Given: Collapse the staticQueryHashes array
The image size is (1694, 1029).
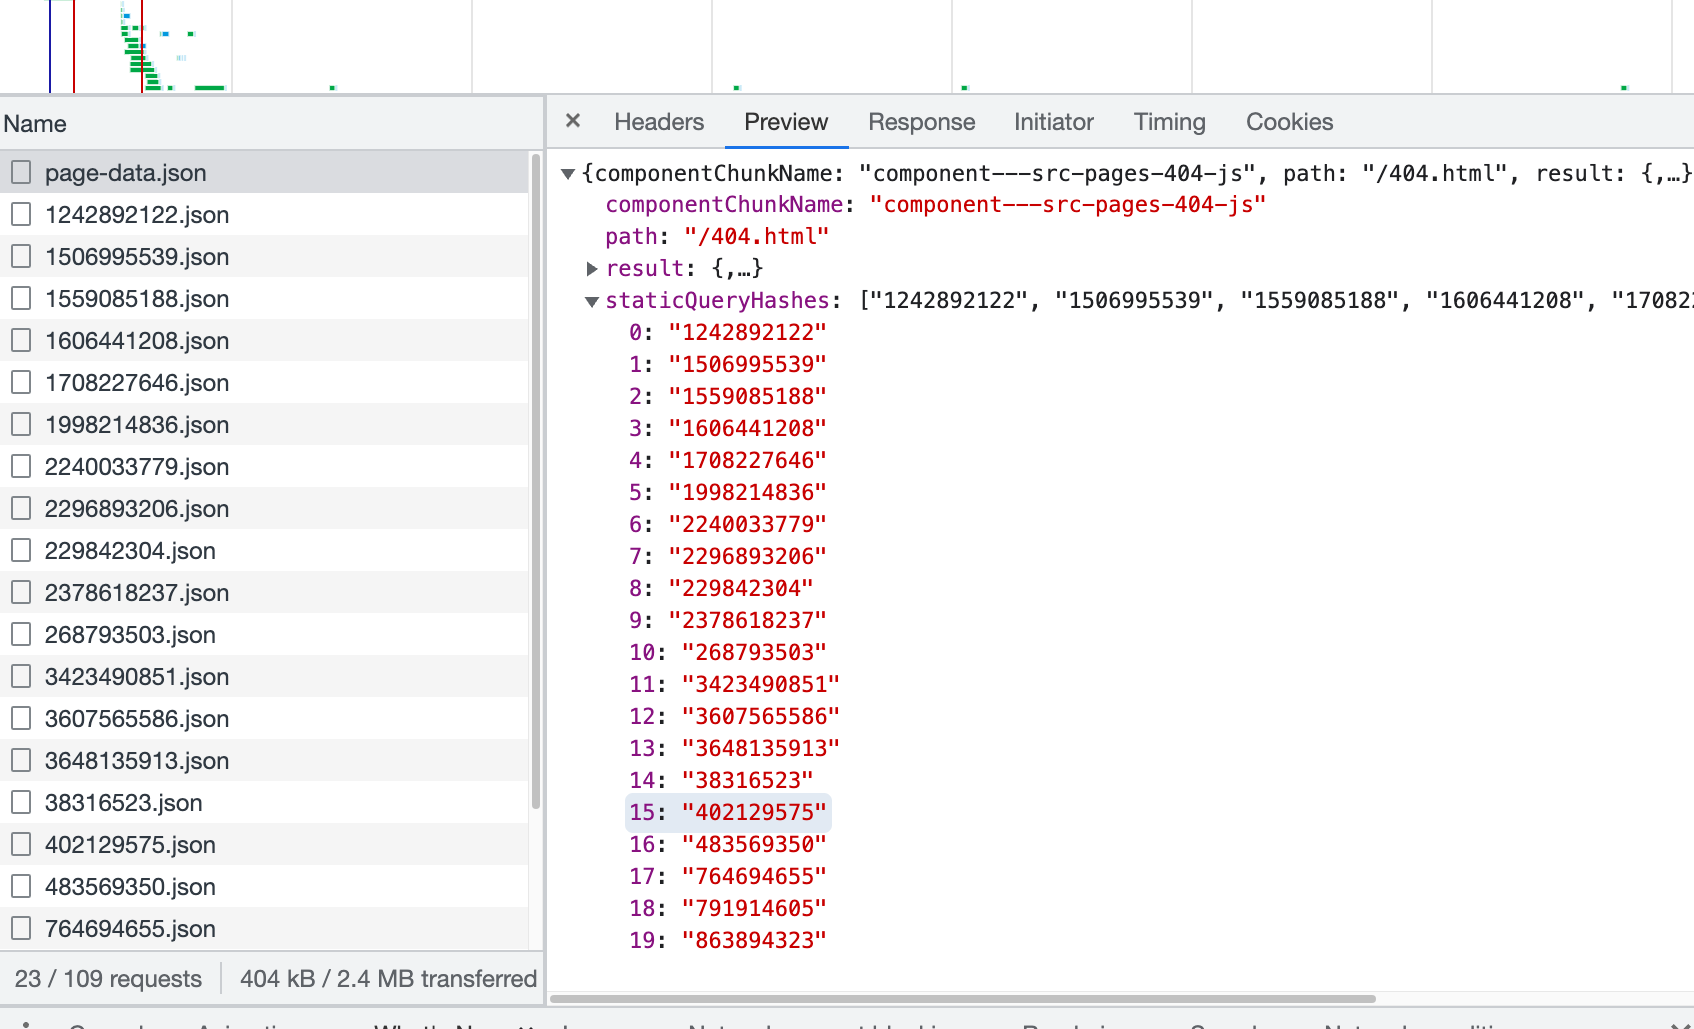Looking at the screenshot, I should [590, 303].
